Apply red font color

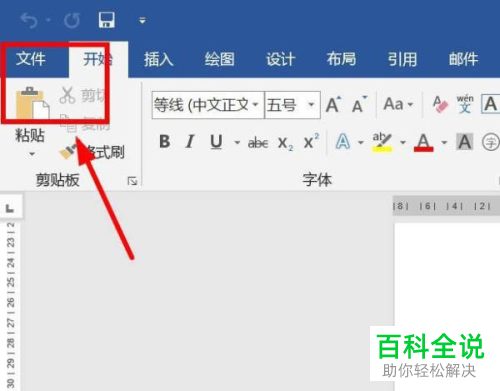pyautogui.click(x=424, y=142)
